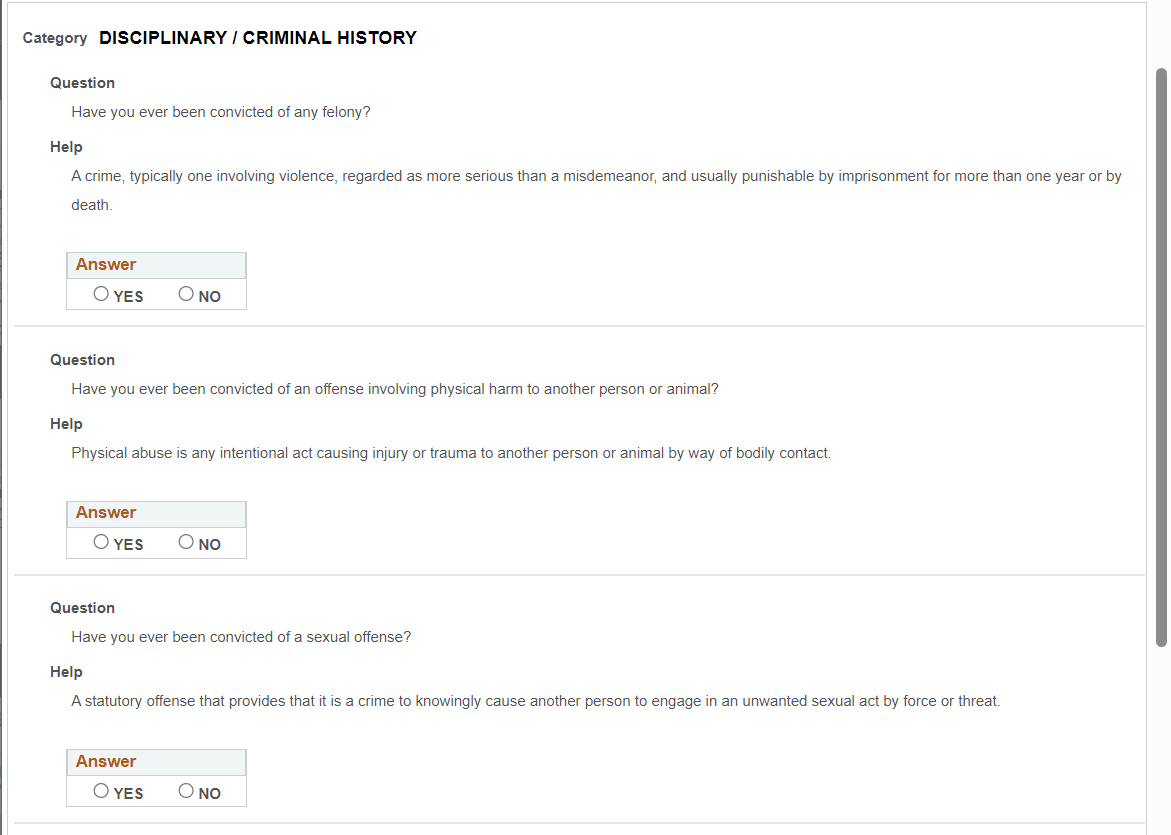Click the scrollbar track below the thumb
1171x835 pixels.
(1161, 740)
